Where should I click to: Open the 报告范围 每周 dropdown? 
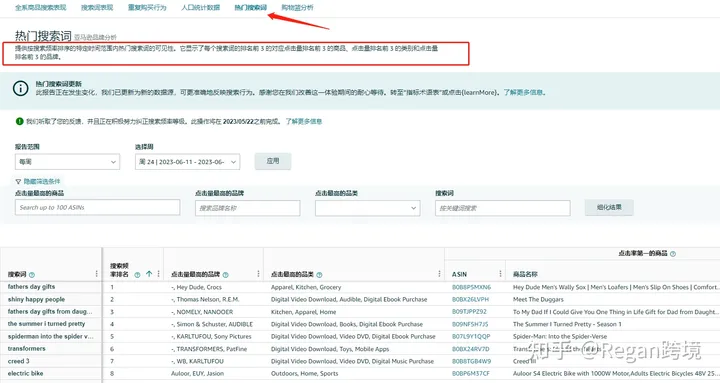[x=68, y=162]
